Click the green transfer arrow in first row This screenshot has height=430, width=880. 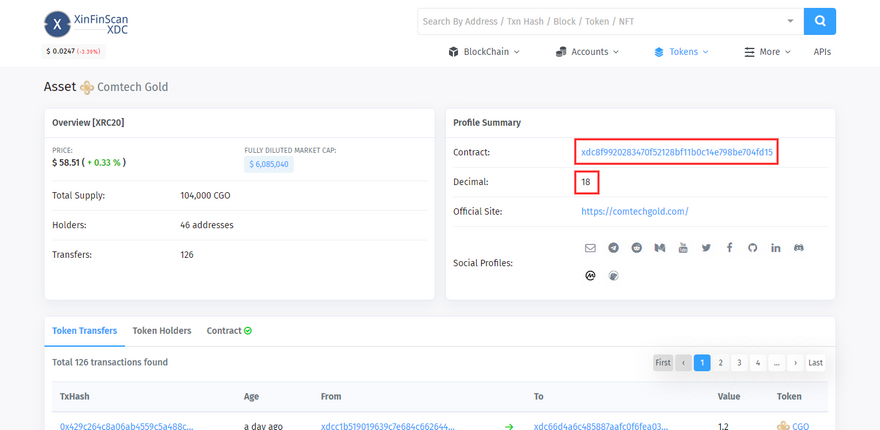pos(509,427)
